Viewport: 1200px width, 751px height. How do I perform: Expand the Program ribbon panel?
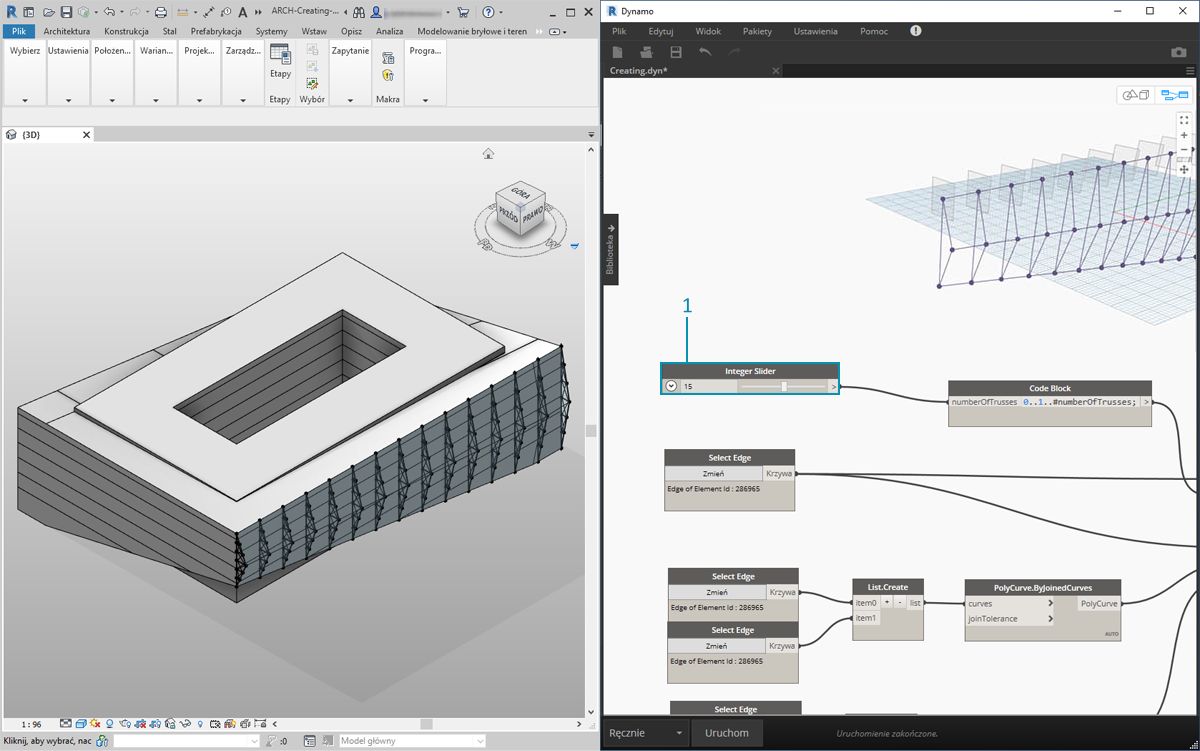426,100
